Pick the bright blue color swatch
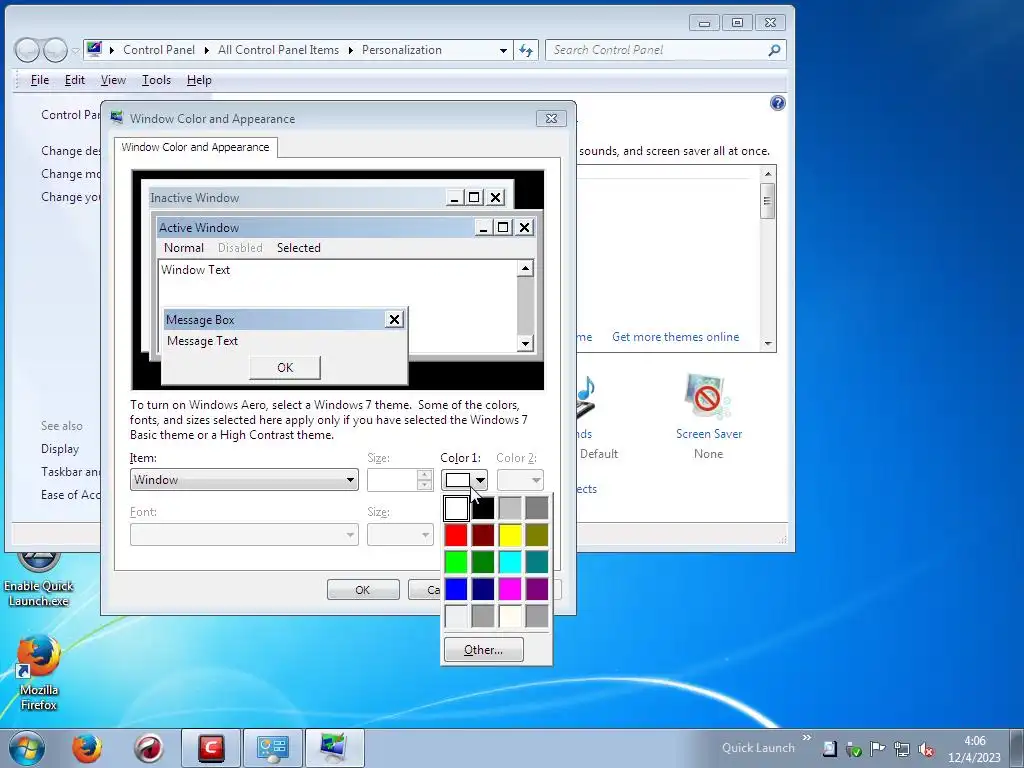The width and height of the screenshot is (1024, 768). coord(456,589)
